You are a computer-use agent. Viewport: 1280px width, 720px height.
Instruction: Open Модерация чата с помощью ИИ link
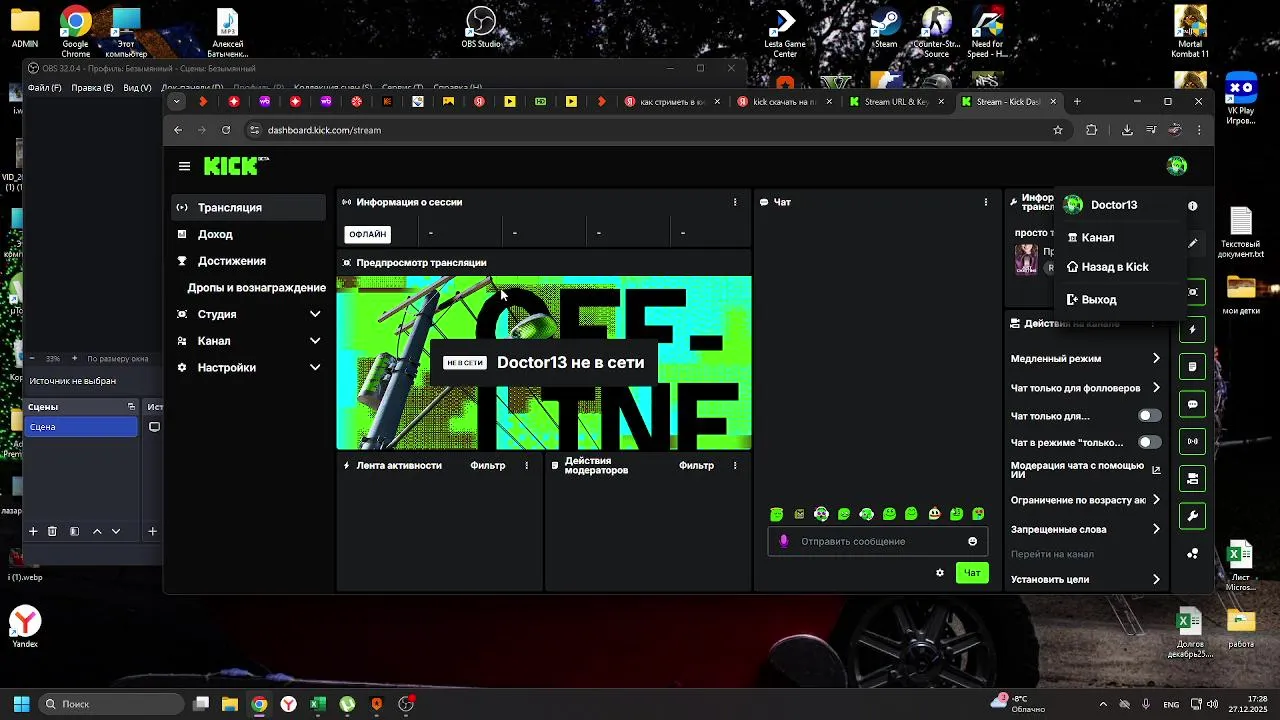[x=1085, y=470]
